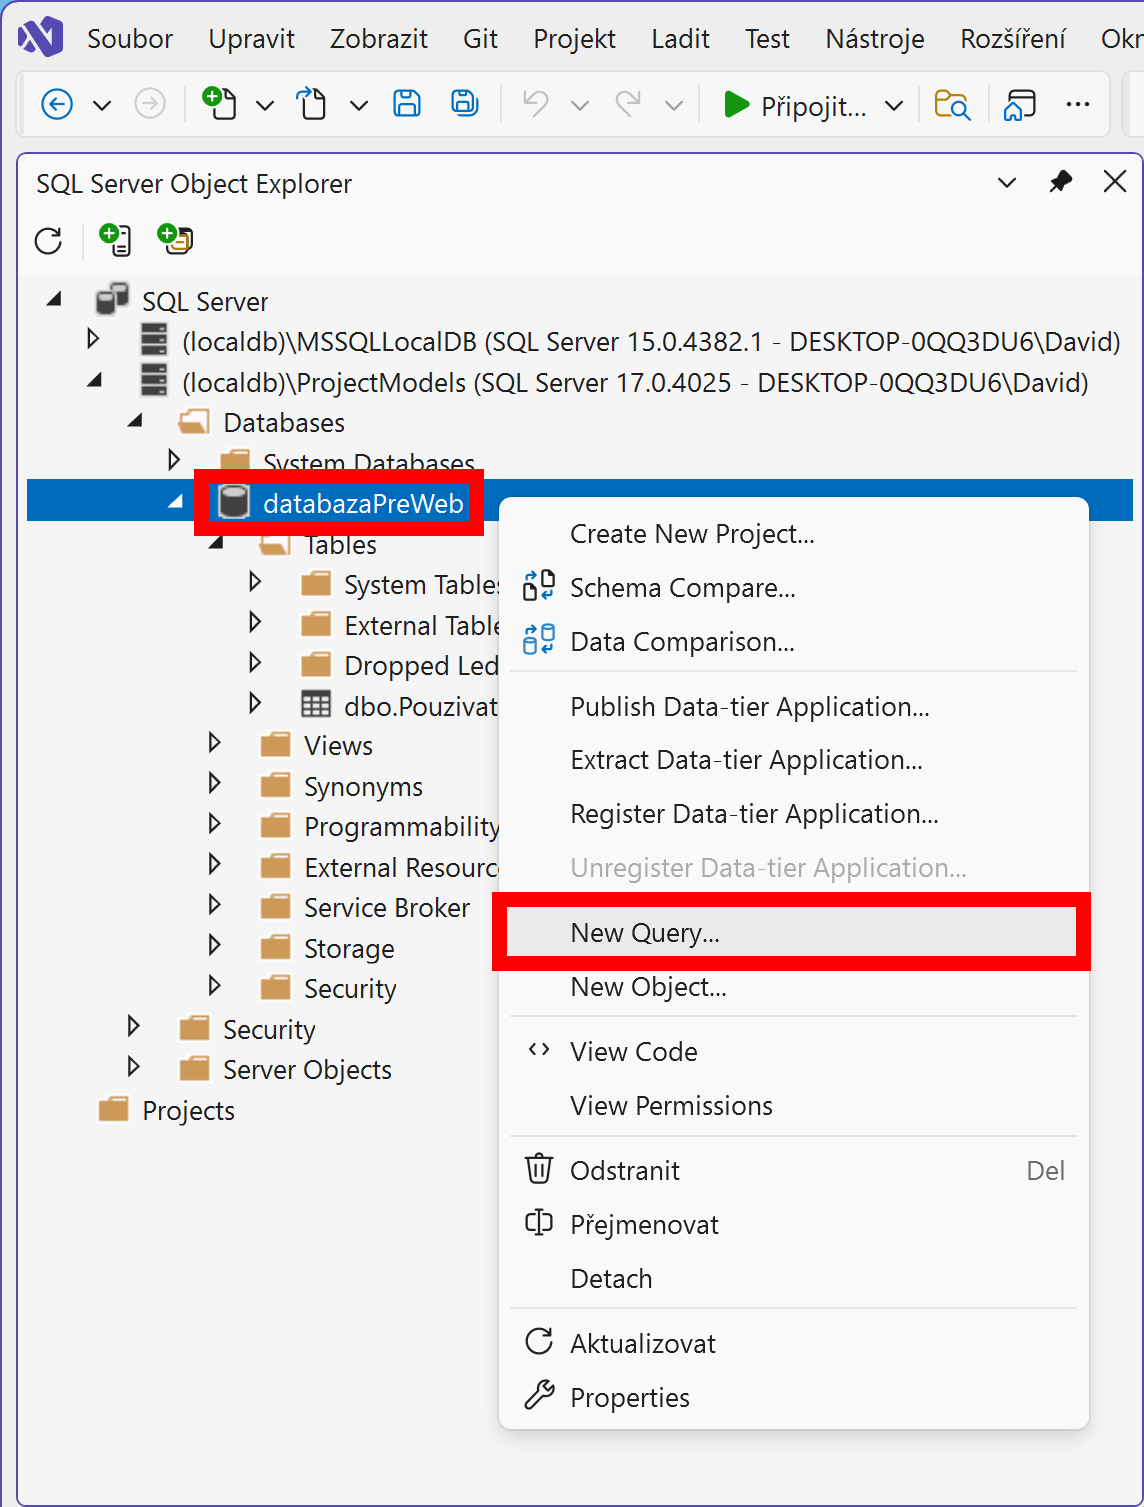The width and height of the screenshot is (1144, 1507).
Task: Click the create new database project icon
Action: click(x=175, y=239)
